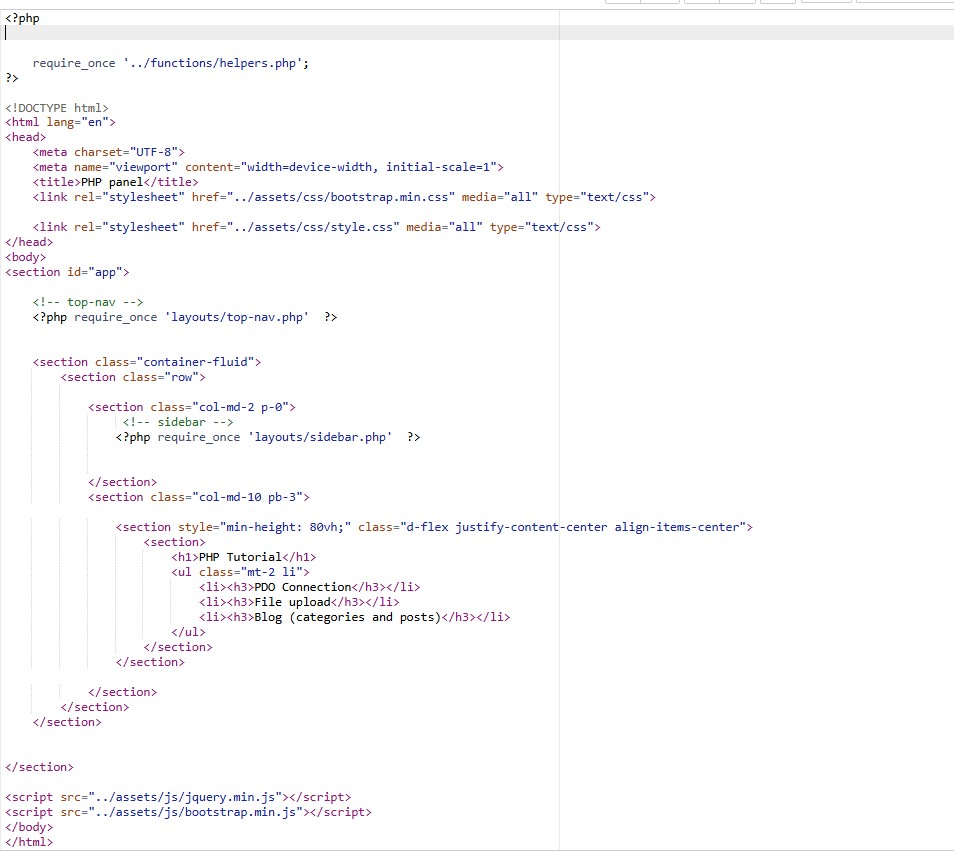Viewport: 954px width, 852px height.
Task: Place cursor in <title>PHP panel</title>
Action: [115, 182]
